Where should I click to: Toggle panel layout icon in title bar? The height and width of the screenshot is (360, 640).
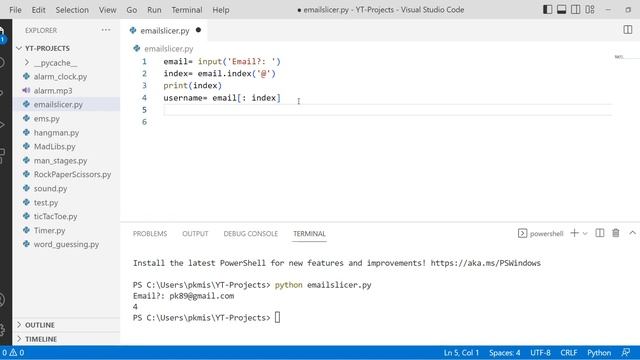click(x=562, y=9)
